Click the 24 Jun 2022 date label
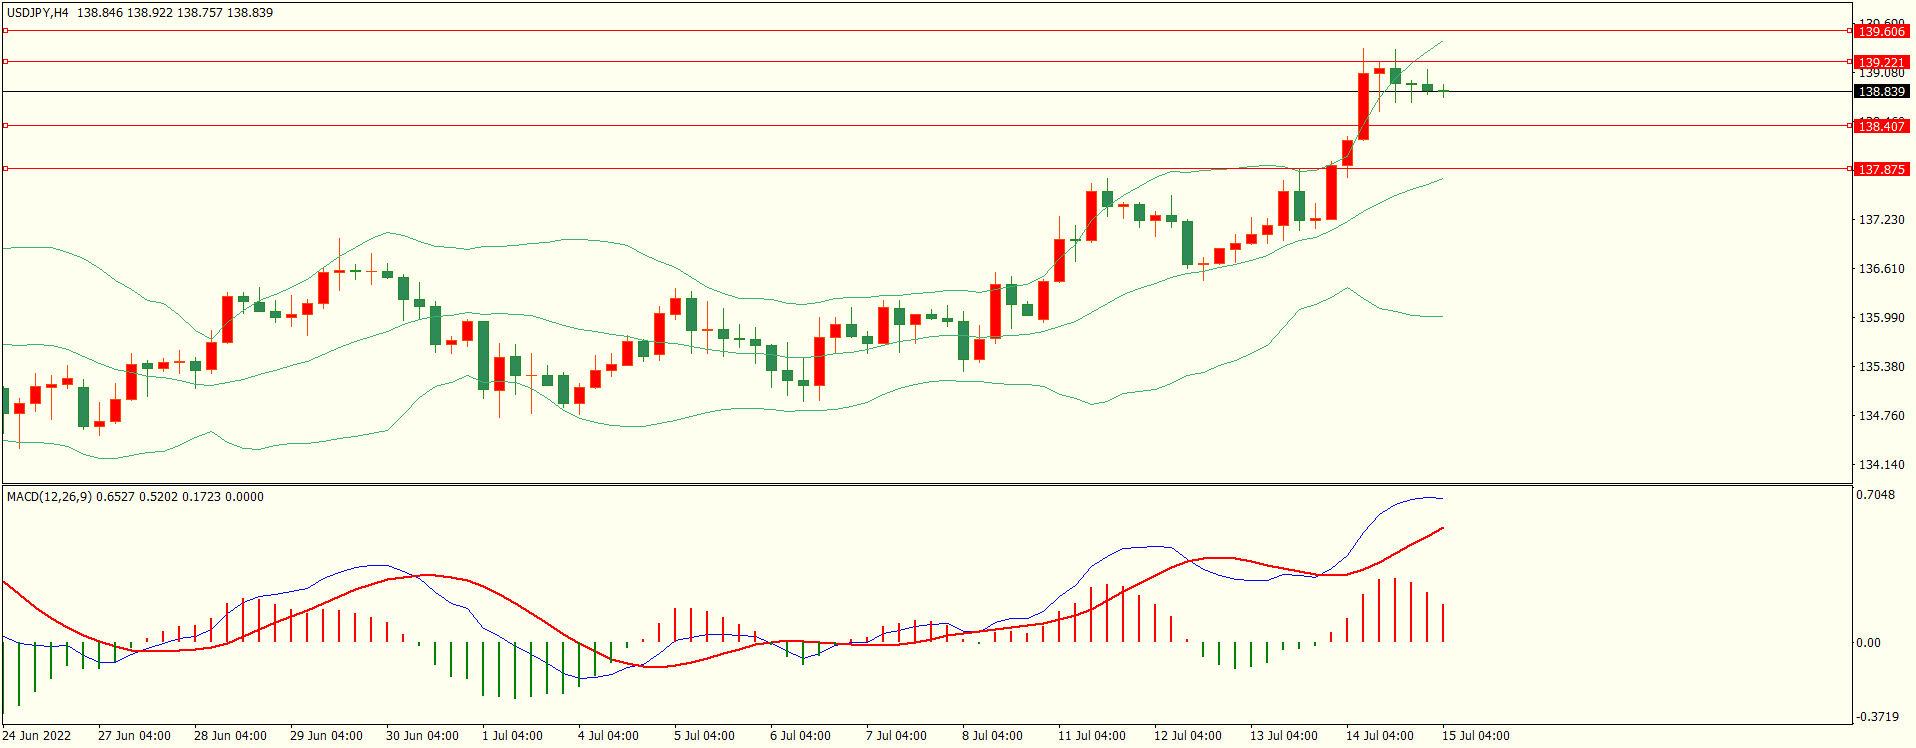1916x748 pixels. pos(37,736)
